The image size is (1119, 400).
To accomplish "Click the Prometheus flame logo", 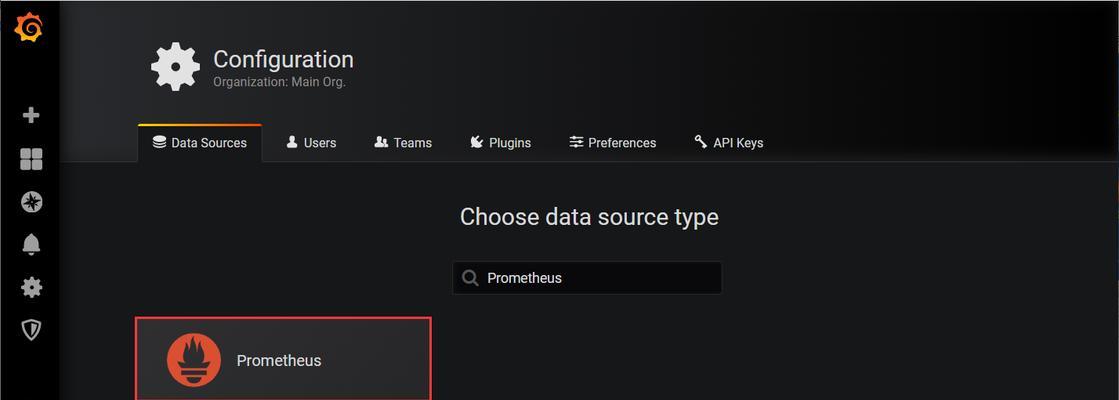I will pos(194,360).
